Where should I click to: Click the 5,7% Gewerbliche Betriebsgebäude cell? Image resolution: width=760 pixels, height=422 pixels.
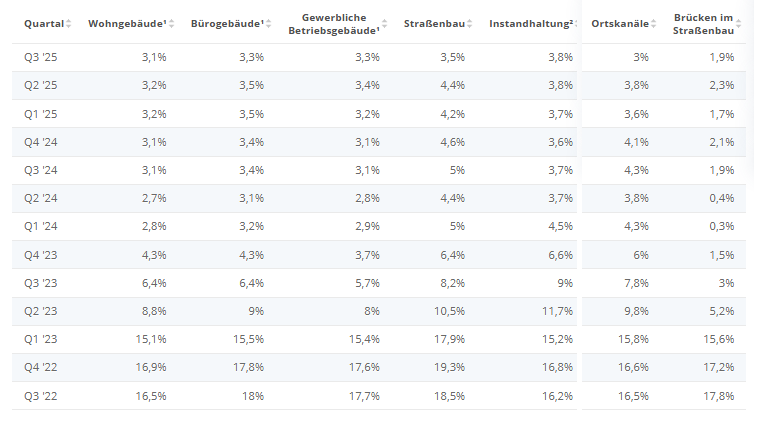(365, 283)
